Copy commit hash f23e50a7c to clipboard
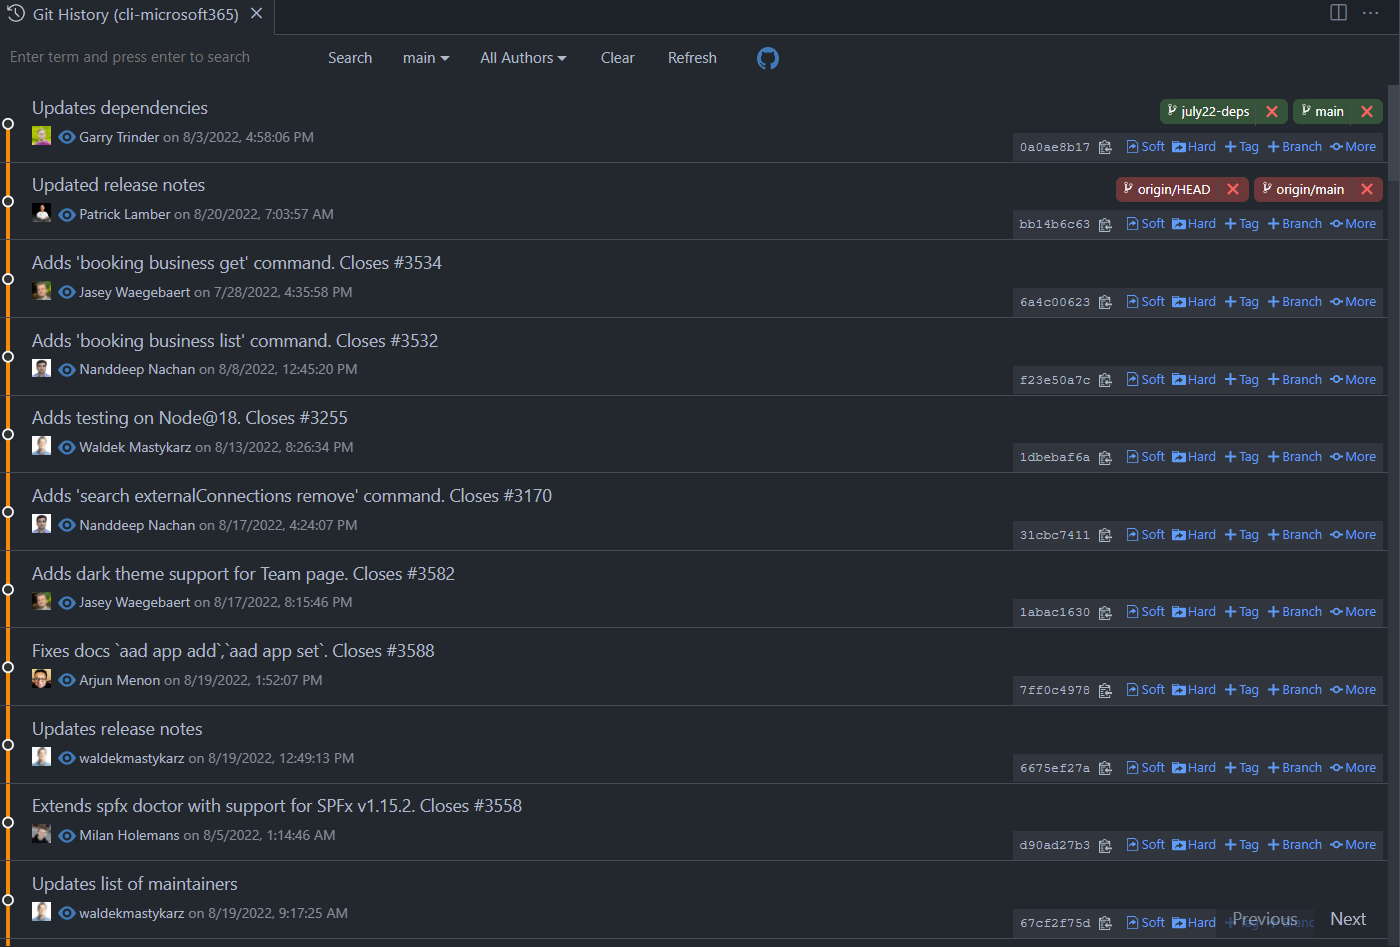Image resolution: width=1400 pixels, height=947 pixels. tap(1105, 380)
